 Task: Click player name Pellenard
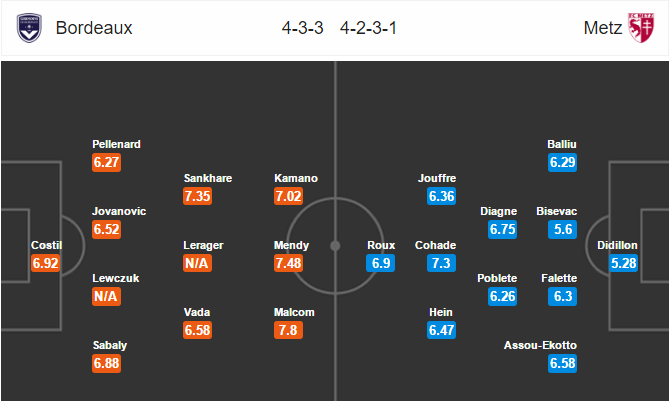(116, 144)
